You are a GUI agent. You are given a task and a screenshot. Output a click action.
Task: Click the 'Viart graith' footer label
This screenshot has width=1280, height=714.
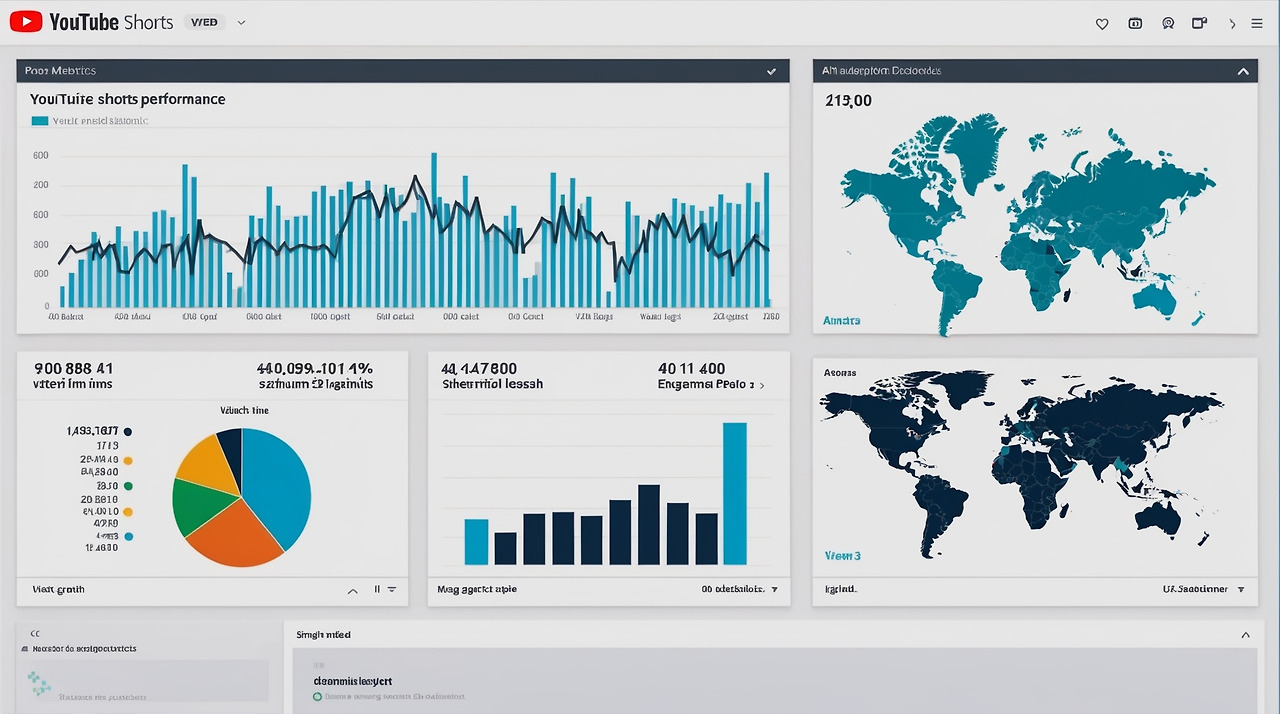click(x=58, y=590)
